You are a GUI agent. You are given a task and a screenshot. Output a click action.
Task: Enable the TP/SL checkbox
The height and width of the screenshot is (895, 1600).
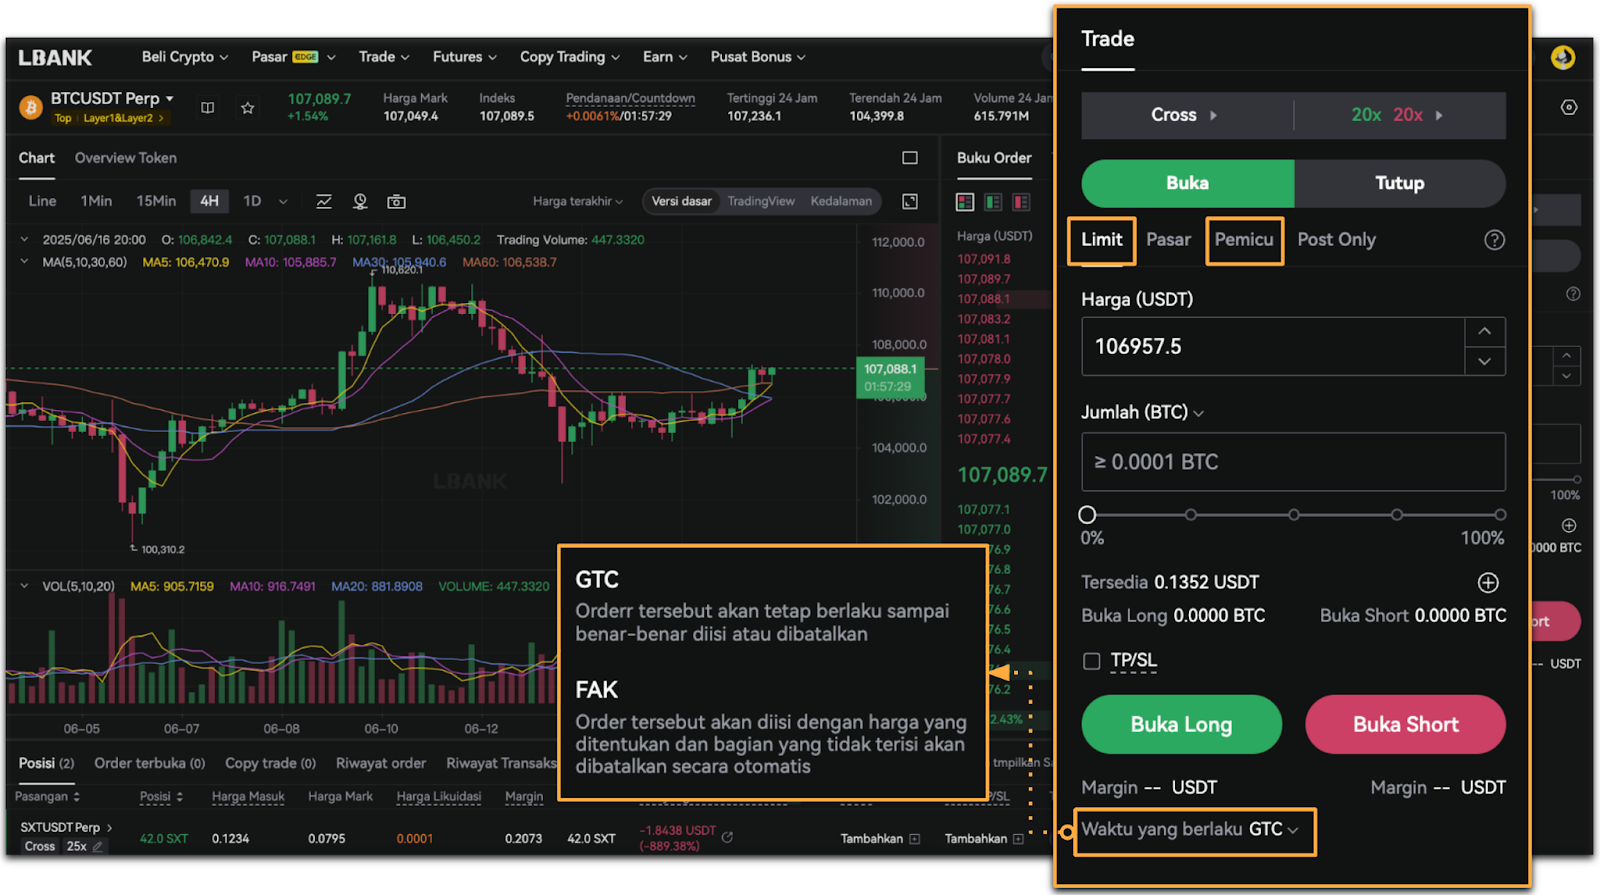pos(1092,661)
